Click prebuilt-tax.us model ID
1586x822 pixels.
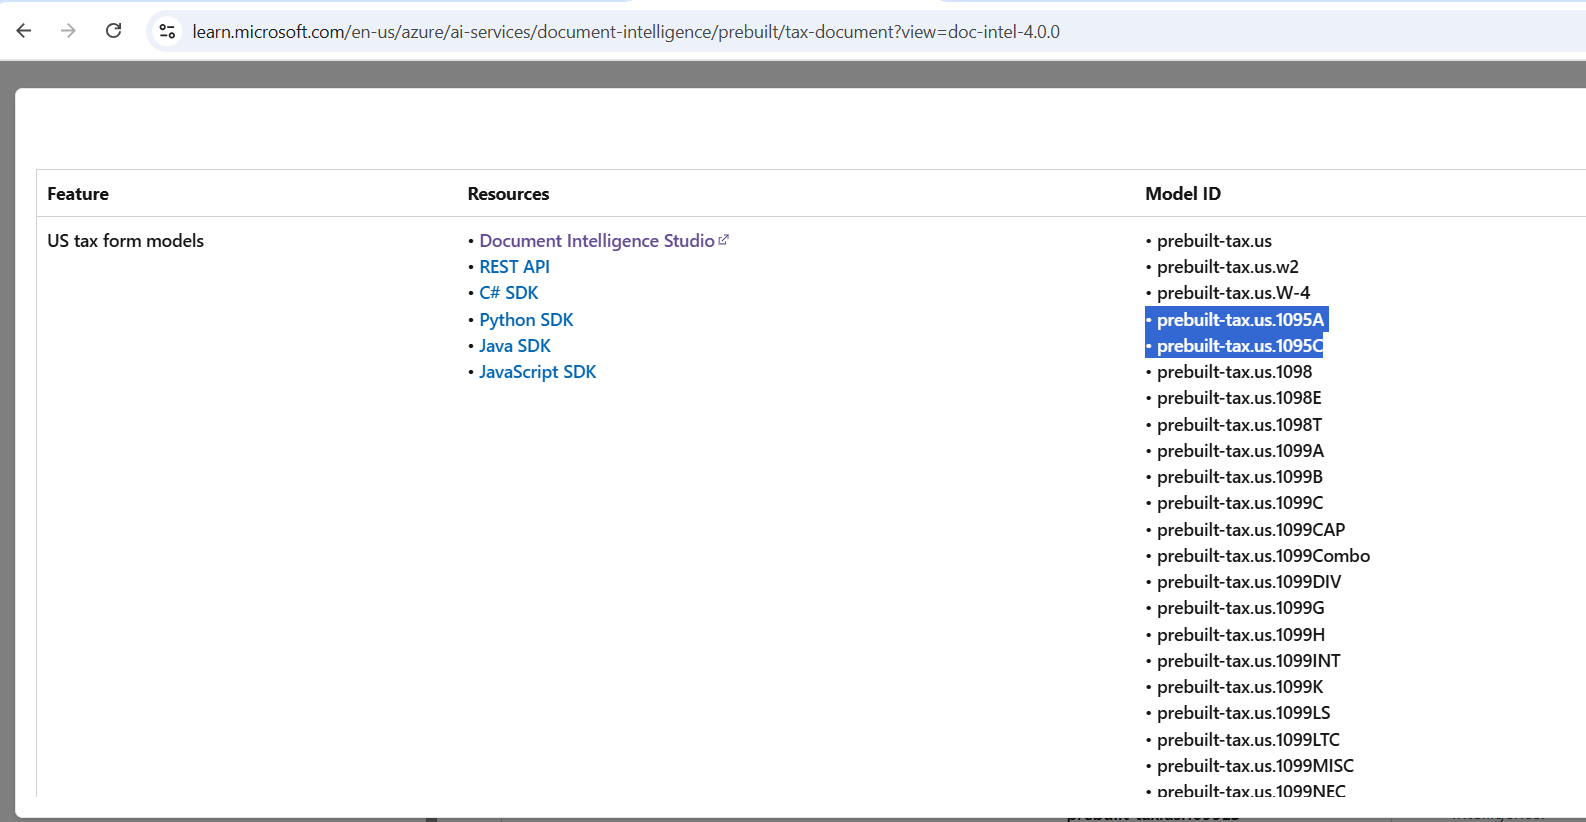pyautogui.click(x=1214, y=241)
